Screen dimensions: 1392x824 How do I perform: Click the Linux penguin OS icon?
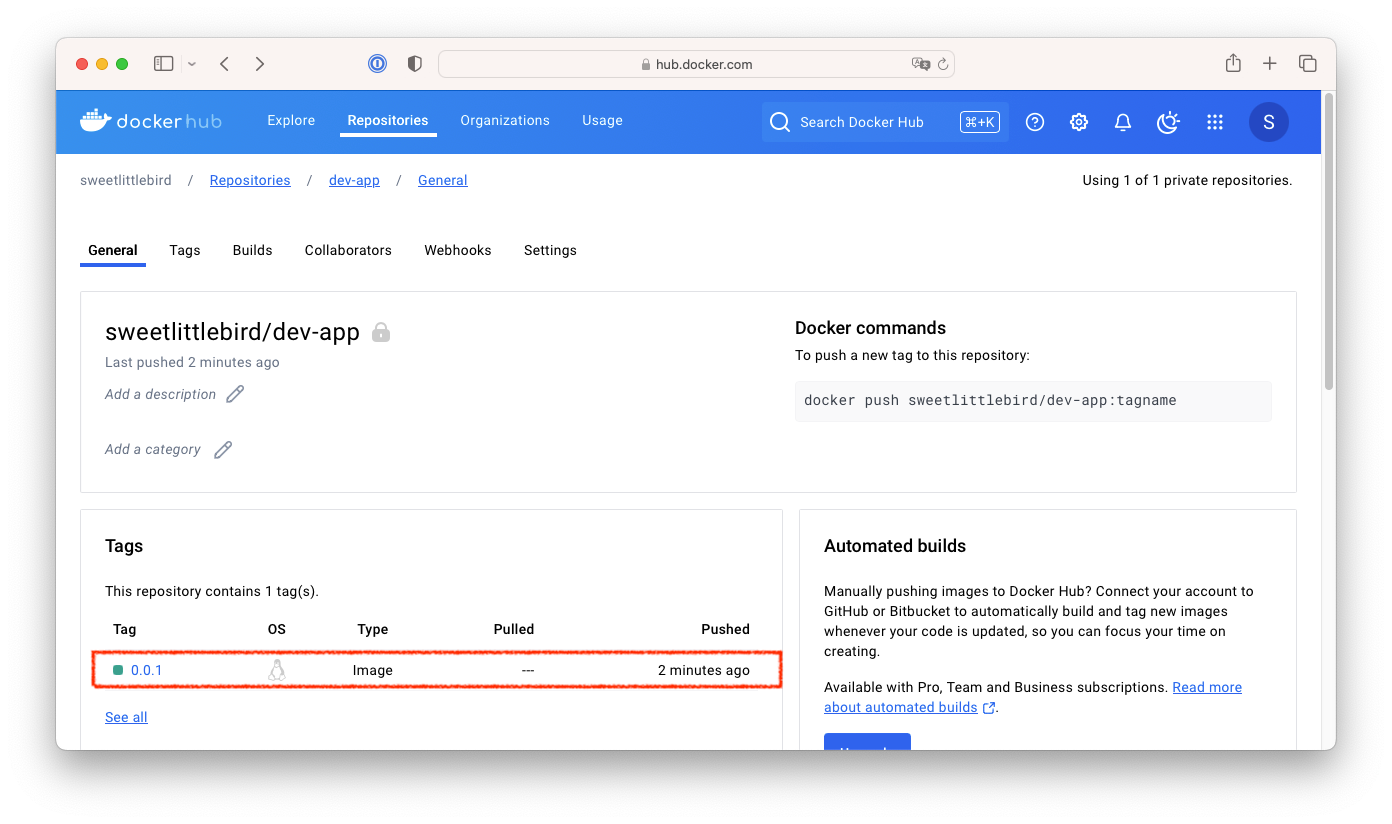[x=277, y=670]
